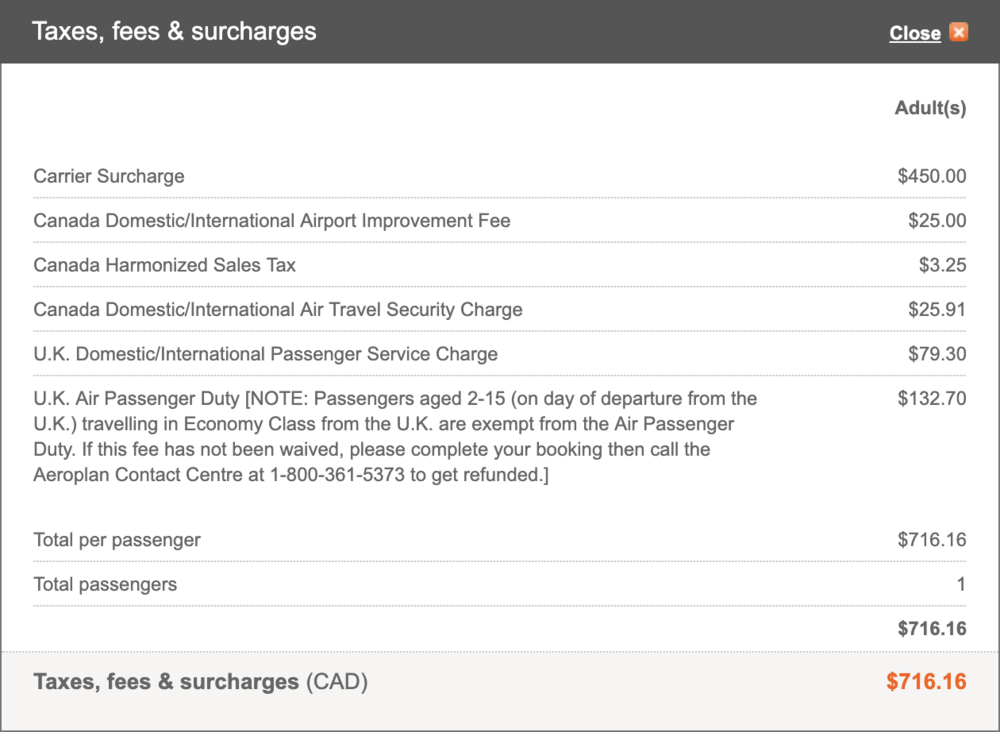Screen dimensions: 1000x732
Task: Select the $132.70 passenger duty amount
Action: click(x=932, y=399)
